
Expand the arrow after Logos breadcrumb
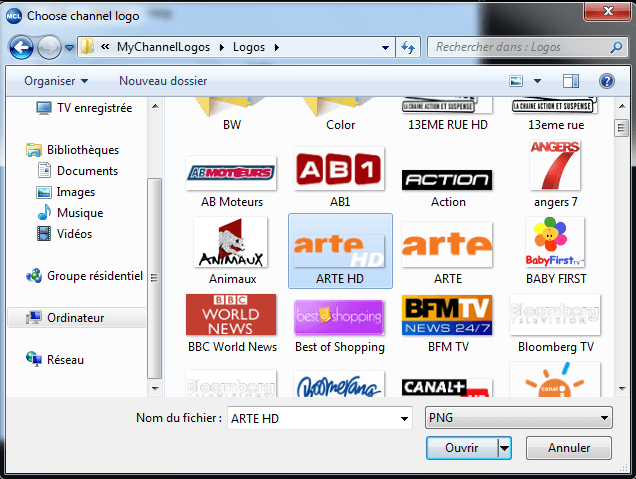tap(277, 47)
